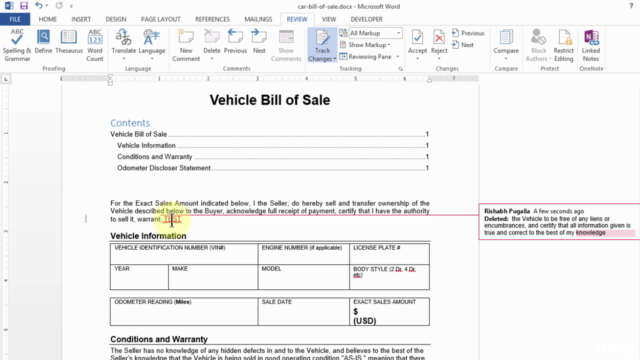Open the Undo history dropdown arrow
This screenshot has width=640, height=360.
tap(47, 6)
